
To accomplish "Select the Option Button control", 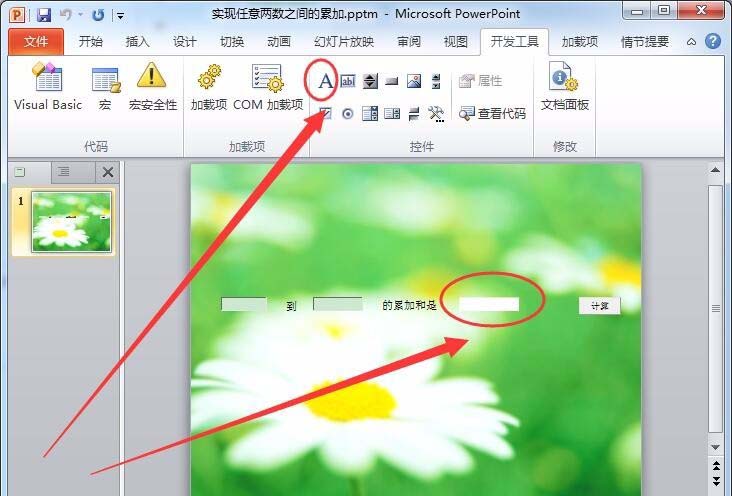I will tap(348, 113).
